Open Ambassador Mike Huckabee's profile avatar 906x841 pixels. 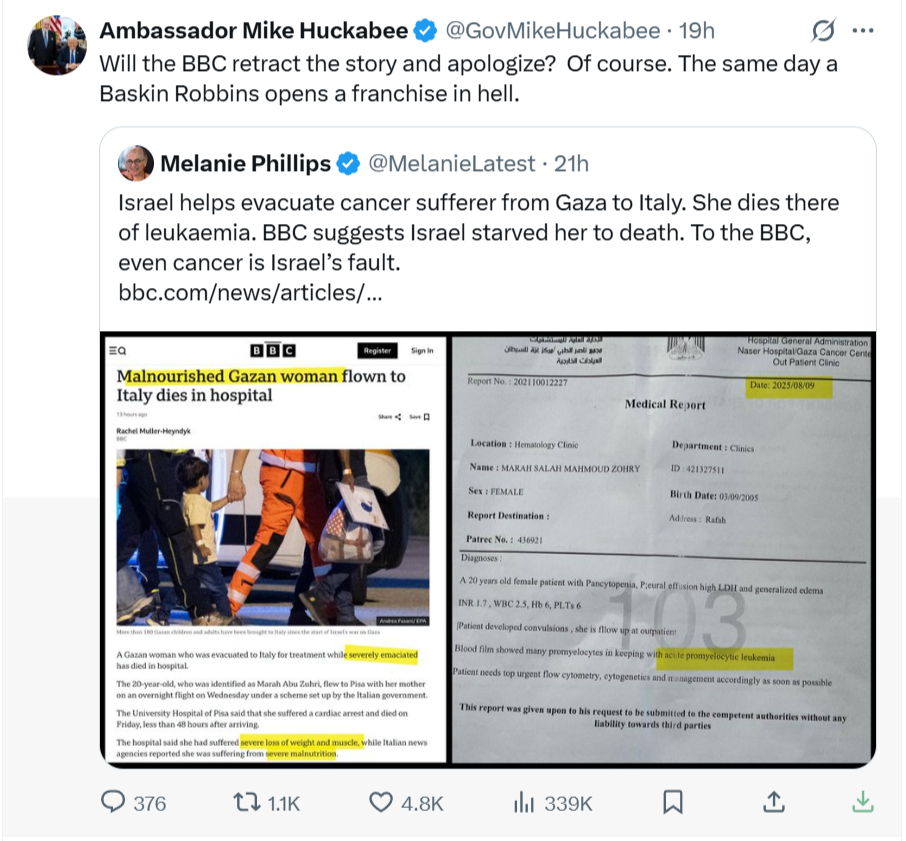[x=57, y=45]
